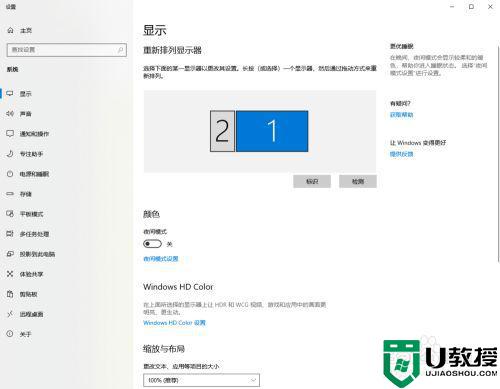Image resolution: width=500 pixels, height=389 pixels.
Task: Click the search magnifier icon in 查找设置 box
Action: click(x=120, y=50)
